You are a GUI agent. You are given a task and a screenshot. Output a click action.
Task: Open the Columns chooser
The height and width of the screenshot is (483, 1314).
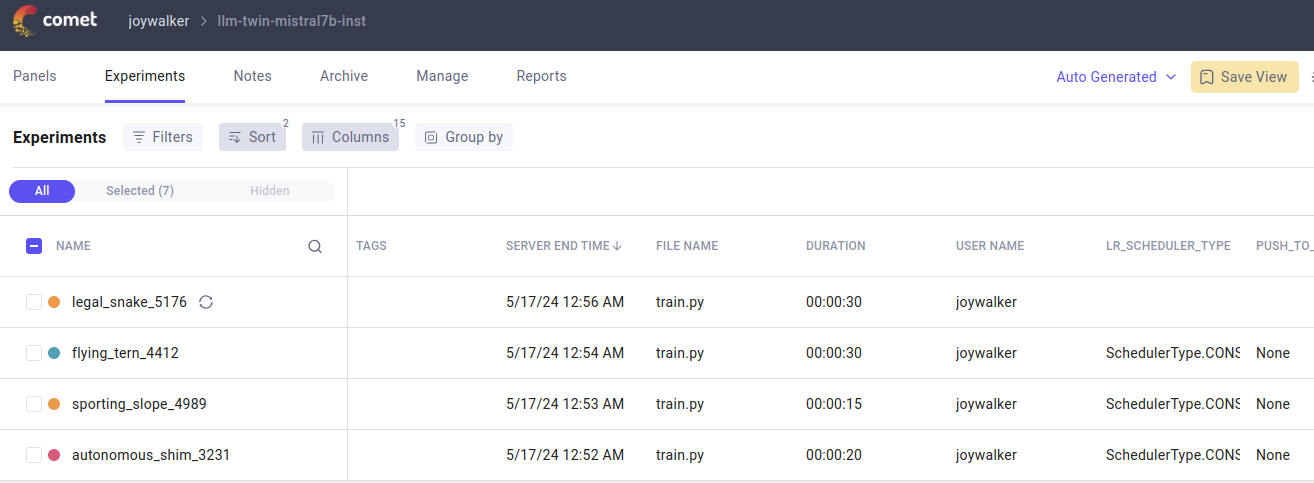(x=350, y=137)
